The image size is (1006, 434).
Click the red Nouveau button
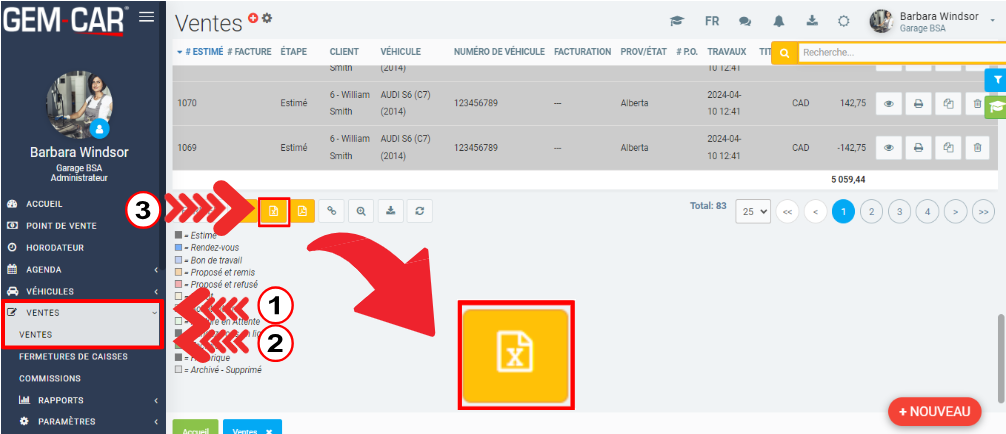(934, 411)
